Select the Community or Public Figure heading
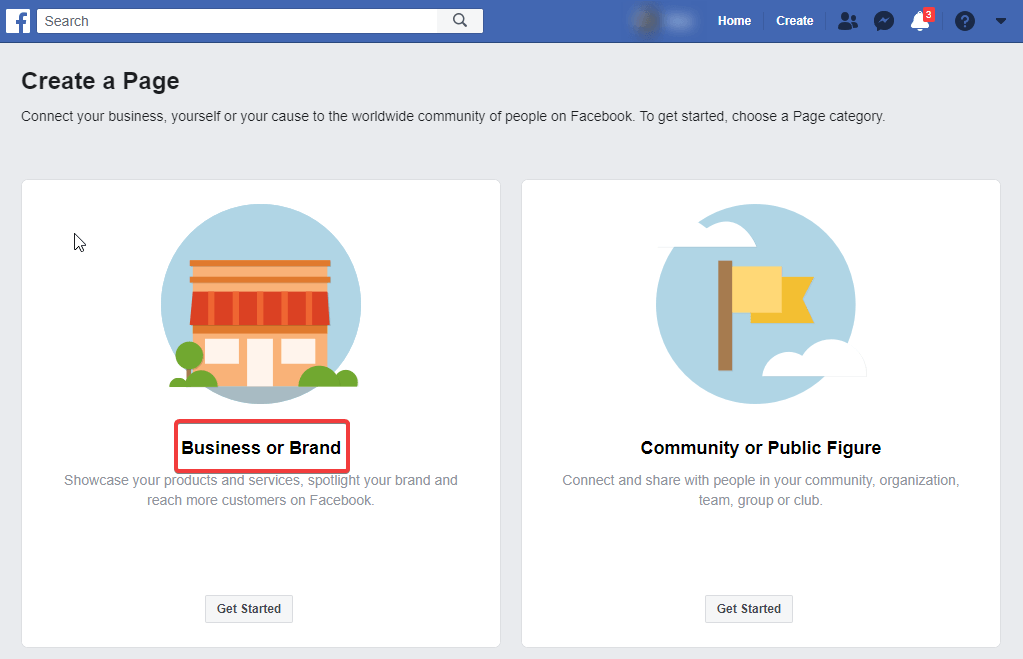The width and height of the screenshot is (1023, 659). point(760,447)
